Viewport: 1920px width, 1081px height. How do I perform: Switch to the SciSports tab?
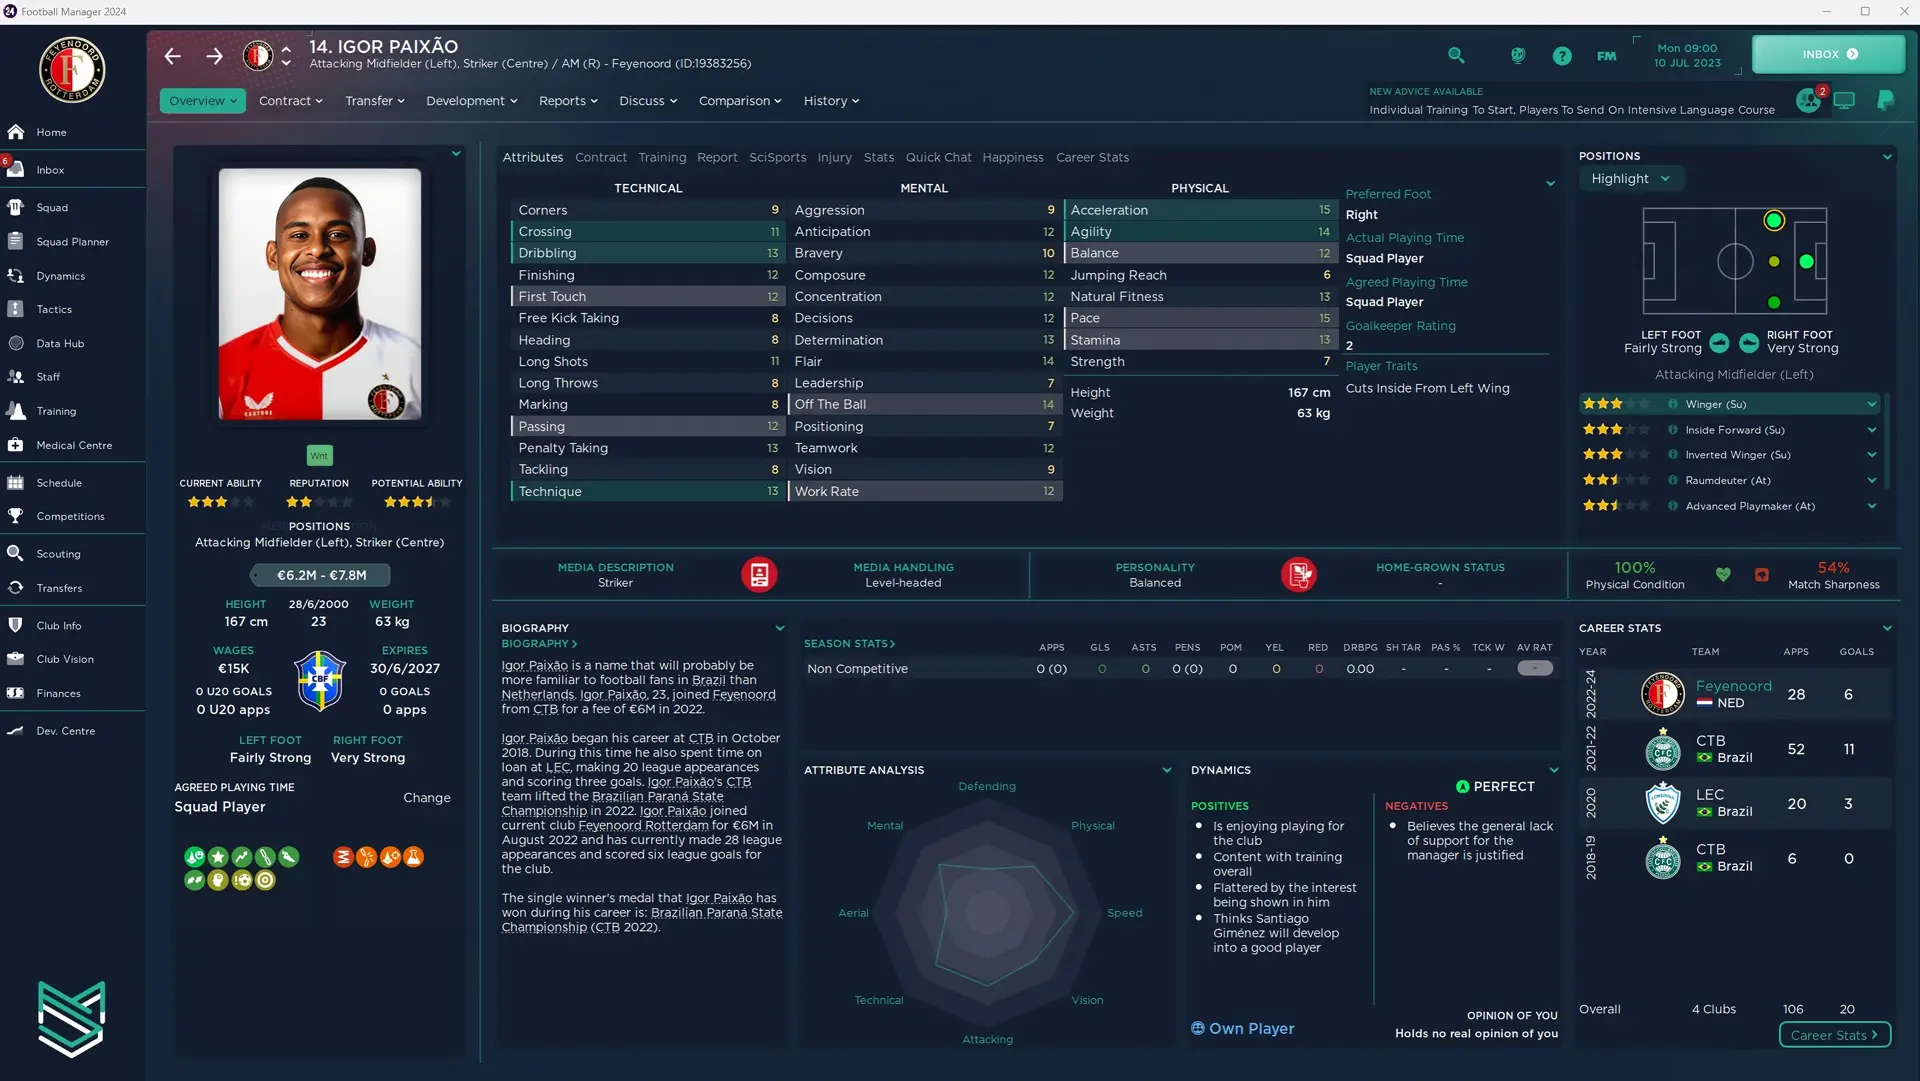[777, 158]
